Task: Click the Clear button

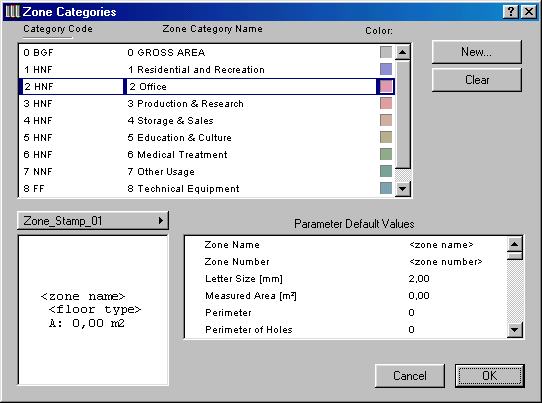Action: [477, 80]
